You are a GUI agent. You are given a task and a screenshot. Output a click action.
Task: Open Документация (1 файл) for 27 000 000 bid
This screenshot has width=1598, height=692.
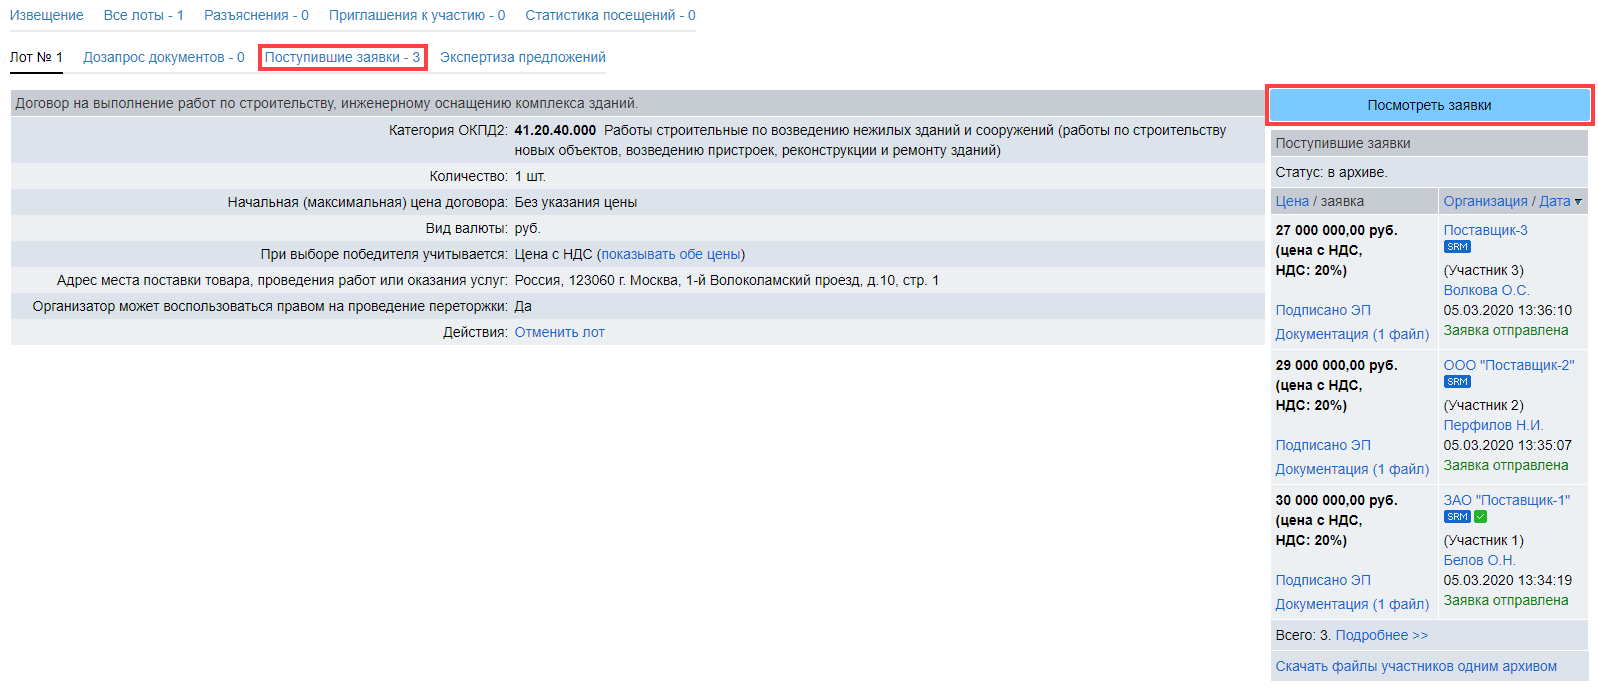1351,334
